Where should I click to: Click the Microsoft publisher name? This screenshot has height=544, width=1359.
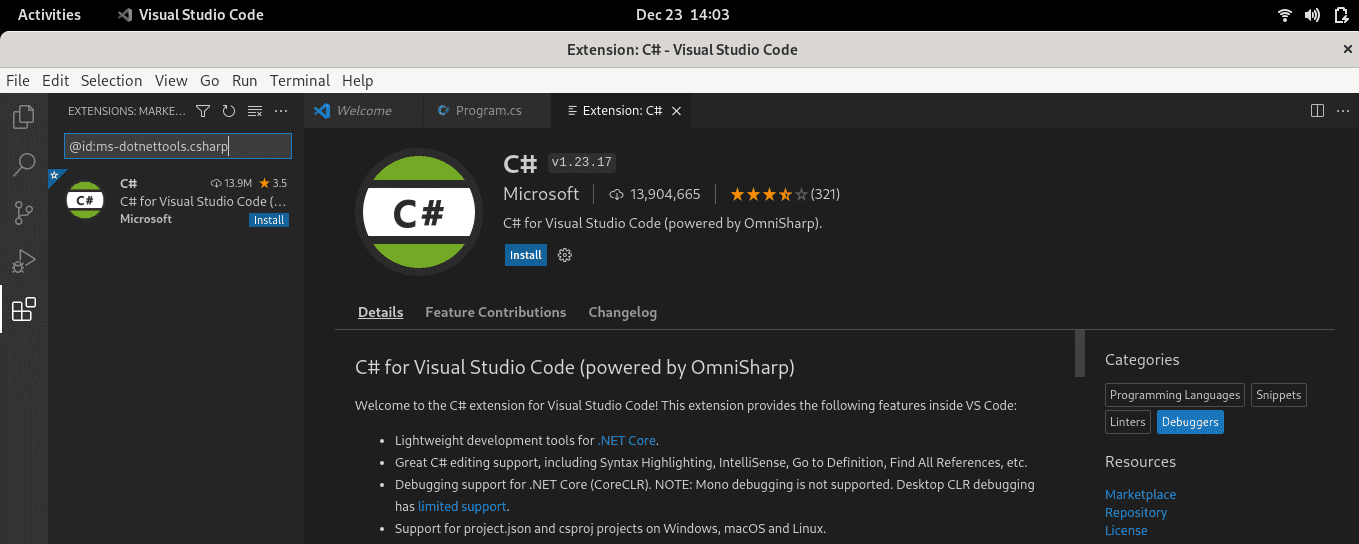point(541,194)
